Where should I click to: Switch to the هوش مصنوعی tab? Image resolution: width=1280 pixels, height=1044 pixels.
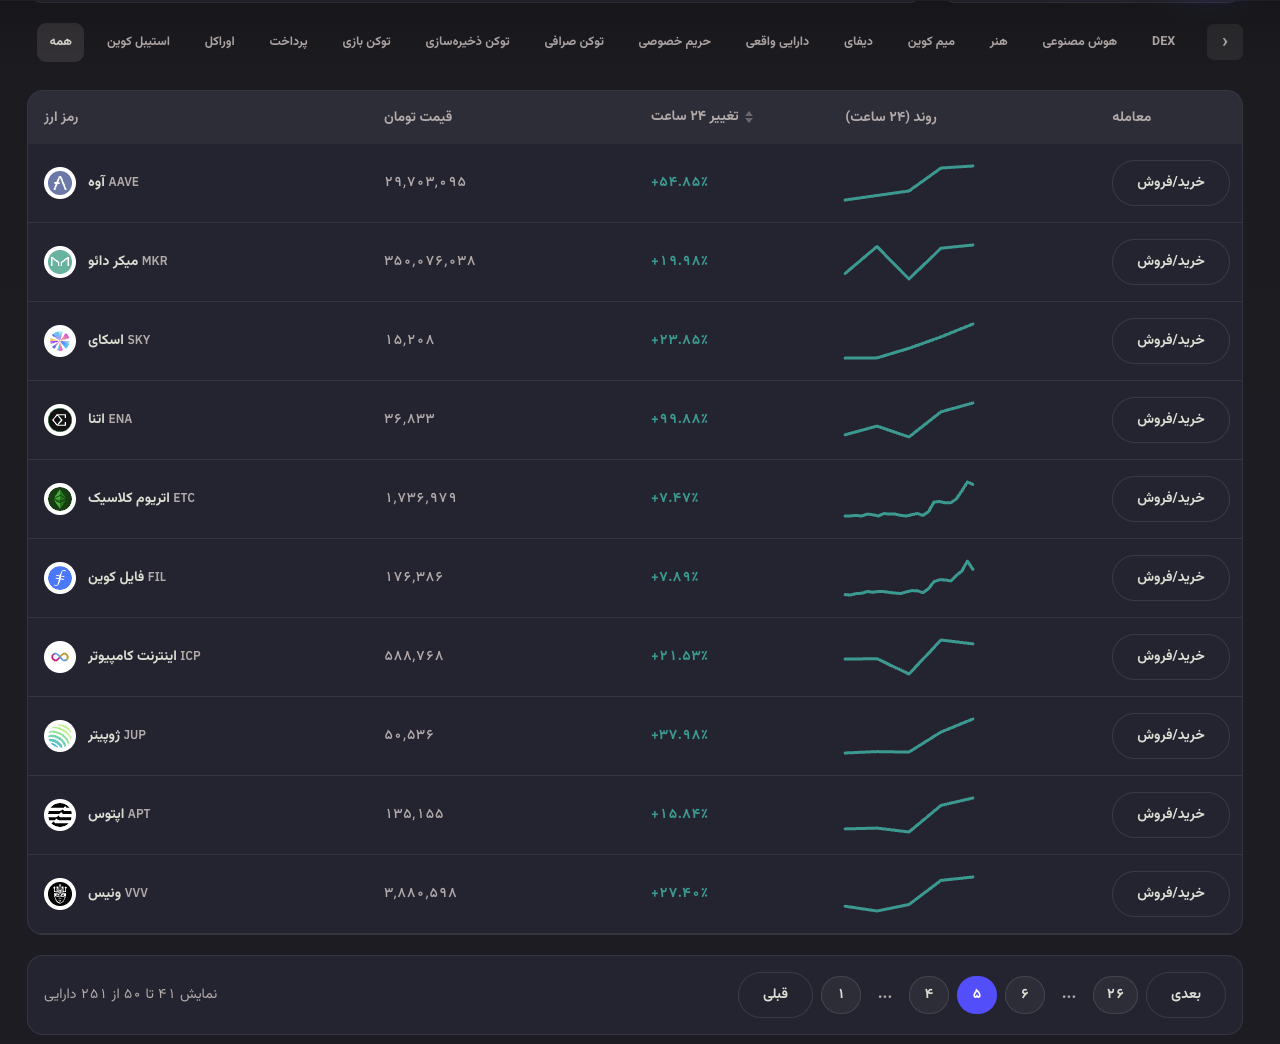point(1080,42)
